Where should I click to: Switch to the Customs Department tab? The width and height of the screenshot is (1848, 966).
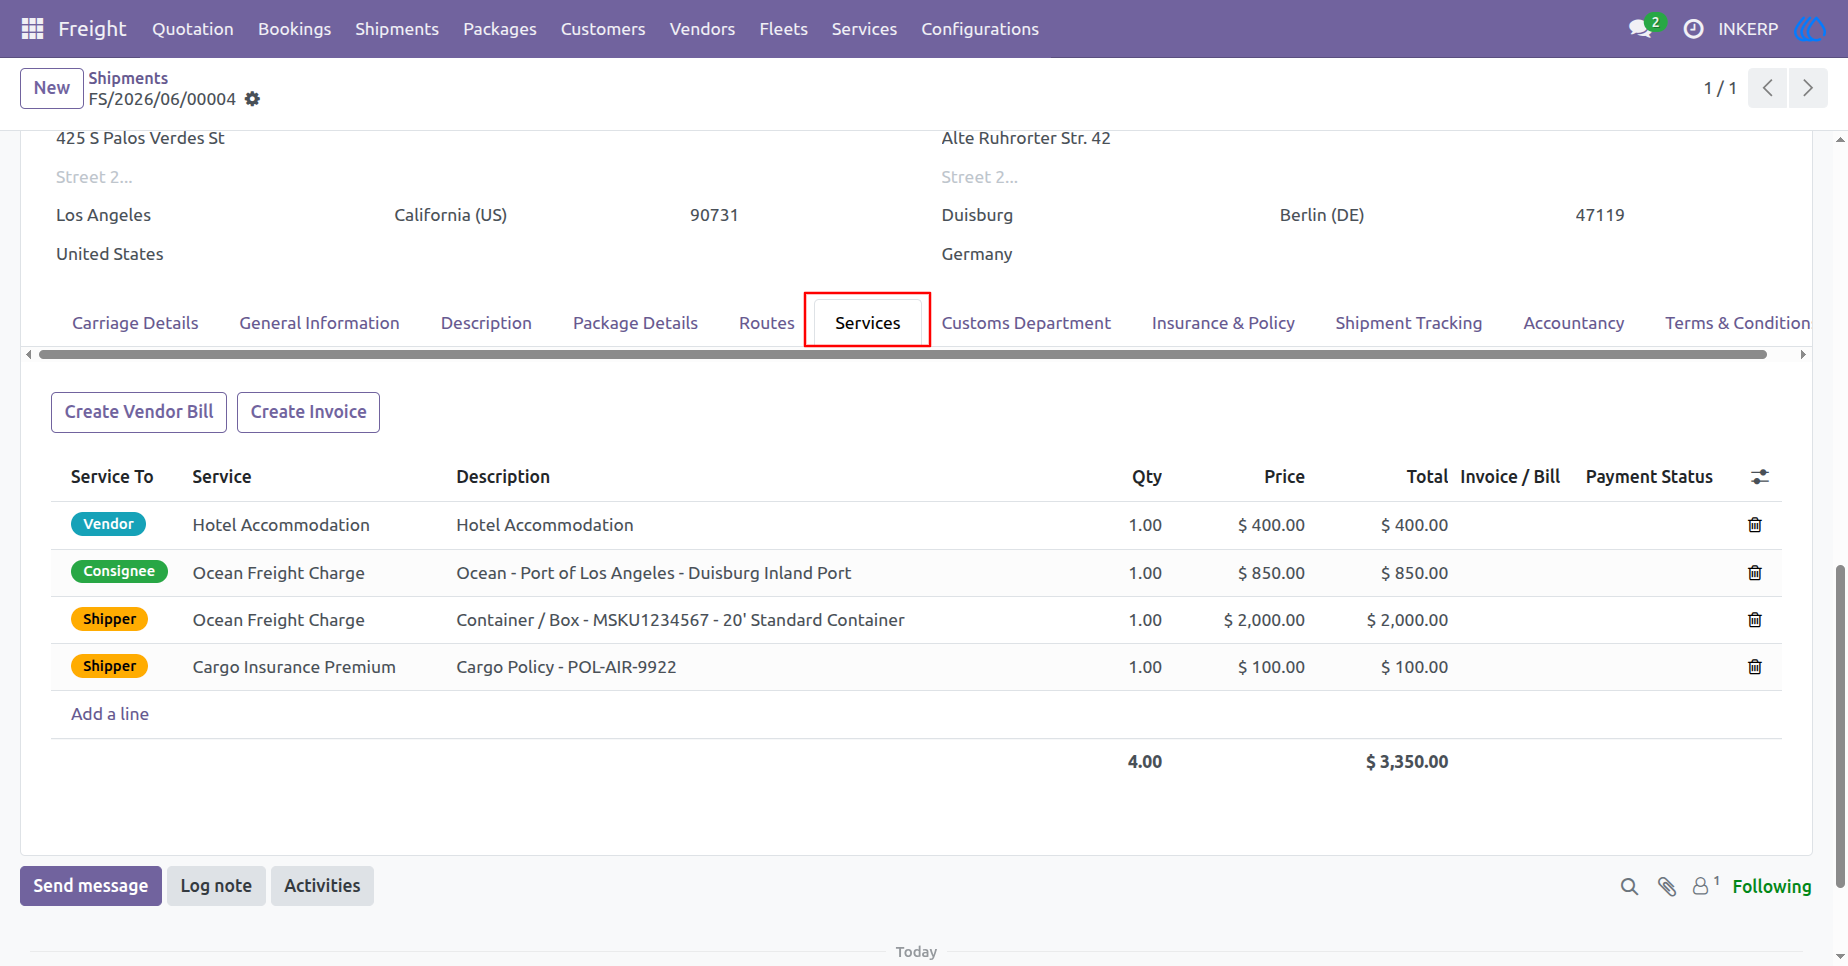click(1026, 323)
